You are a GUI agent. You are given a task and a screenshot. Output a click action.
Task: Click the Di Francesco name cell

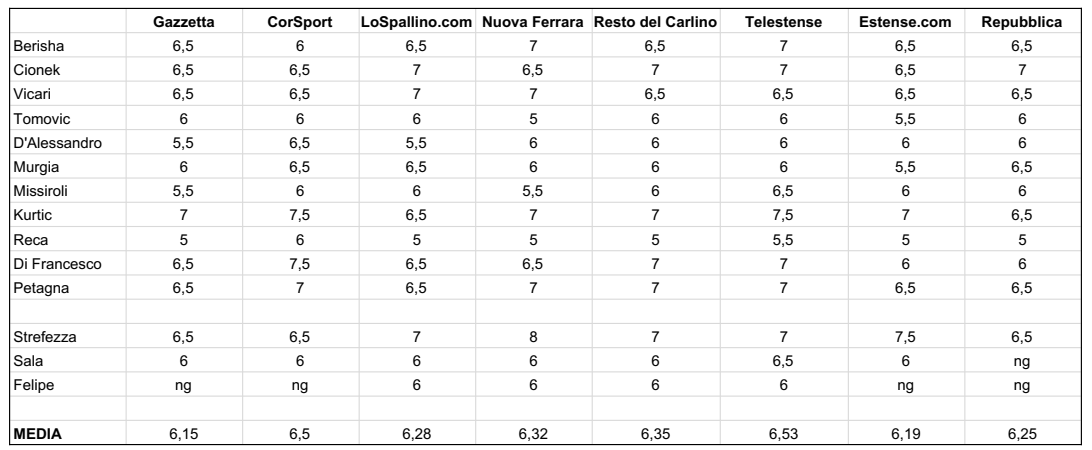click(58, 264)
